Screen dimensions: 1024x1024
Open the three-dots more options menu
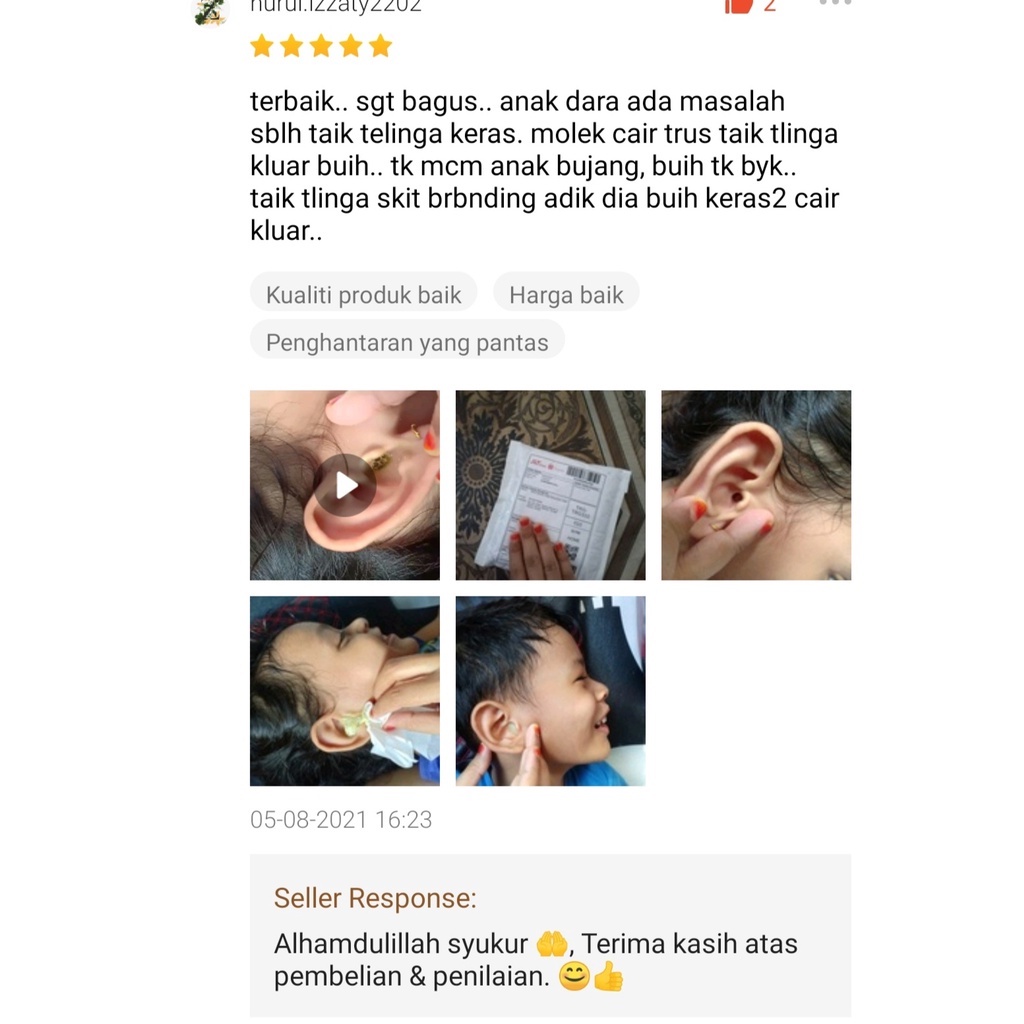click(835, 3)
